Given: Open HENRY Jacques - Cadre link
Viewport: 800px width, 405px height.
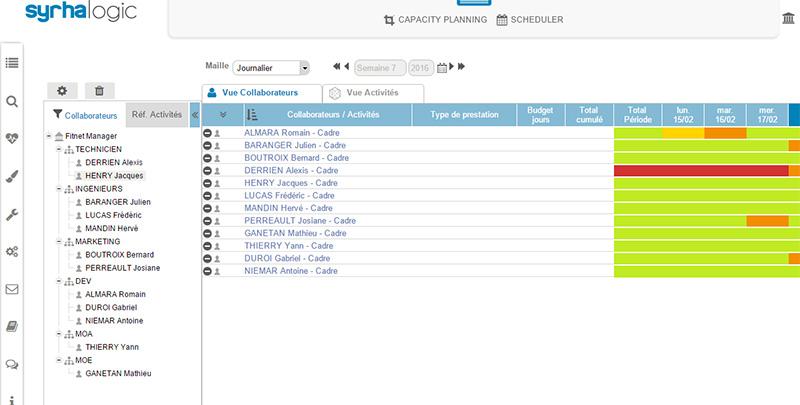Looking at the screenshot, I should (291, 183).
